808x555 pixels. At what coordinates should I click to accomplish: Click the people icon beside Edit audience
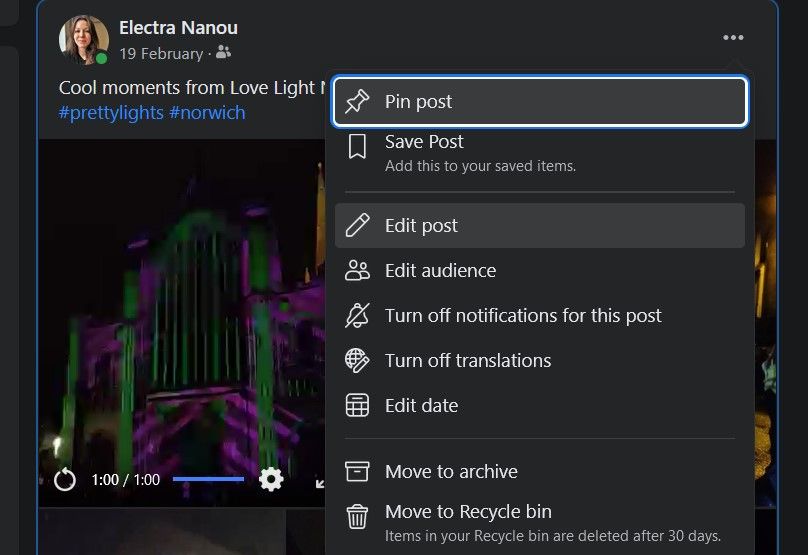click(x=357, y=270)
